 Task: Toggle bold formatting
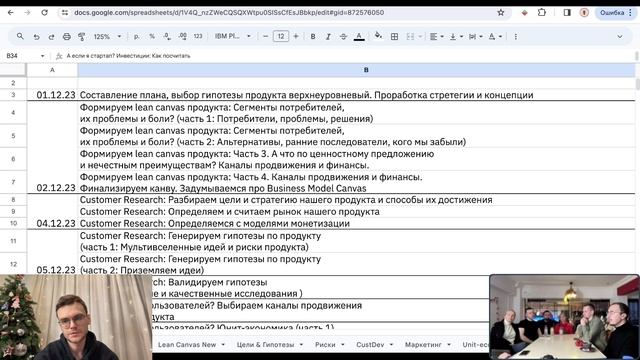click(x=313, y=36)
